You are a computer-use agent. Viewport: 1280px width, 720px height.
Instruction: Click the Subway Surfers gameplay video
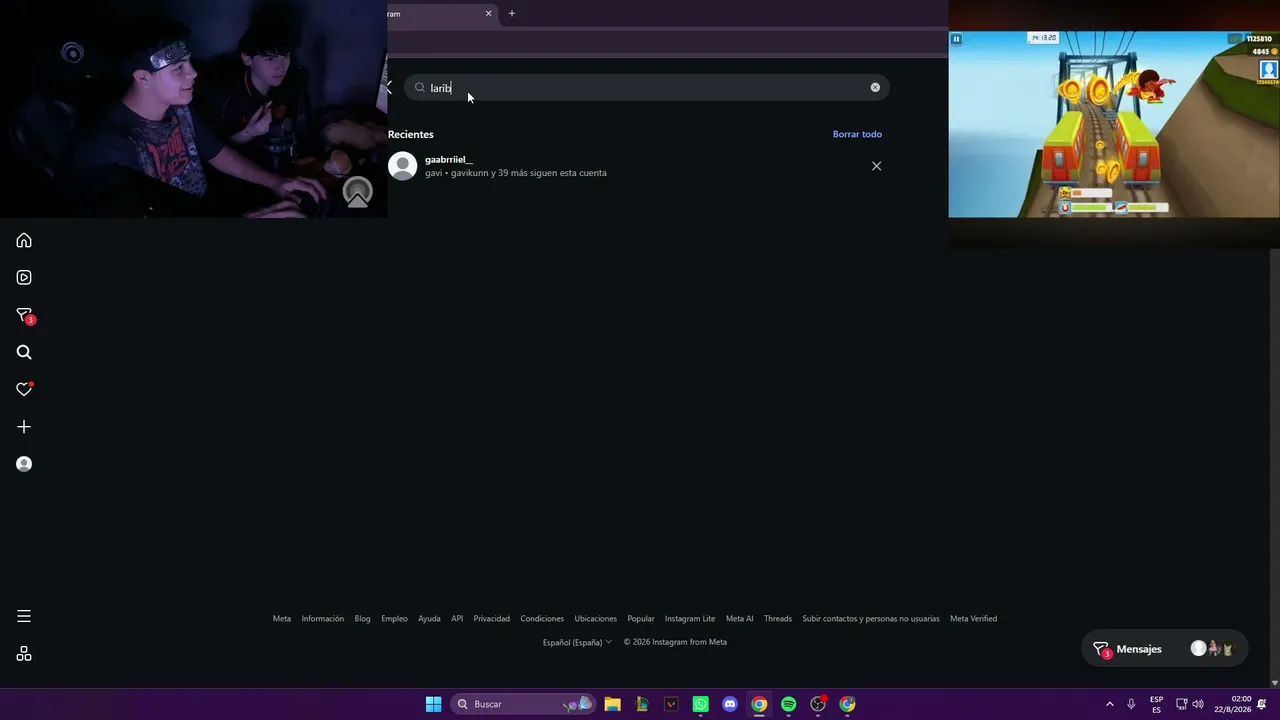(x=1114, y=124)
